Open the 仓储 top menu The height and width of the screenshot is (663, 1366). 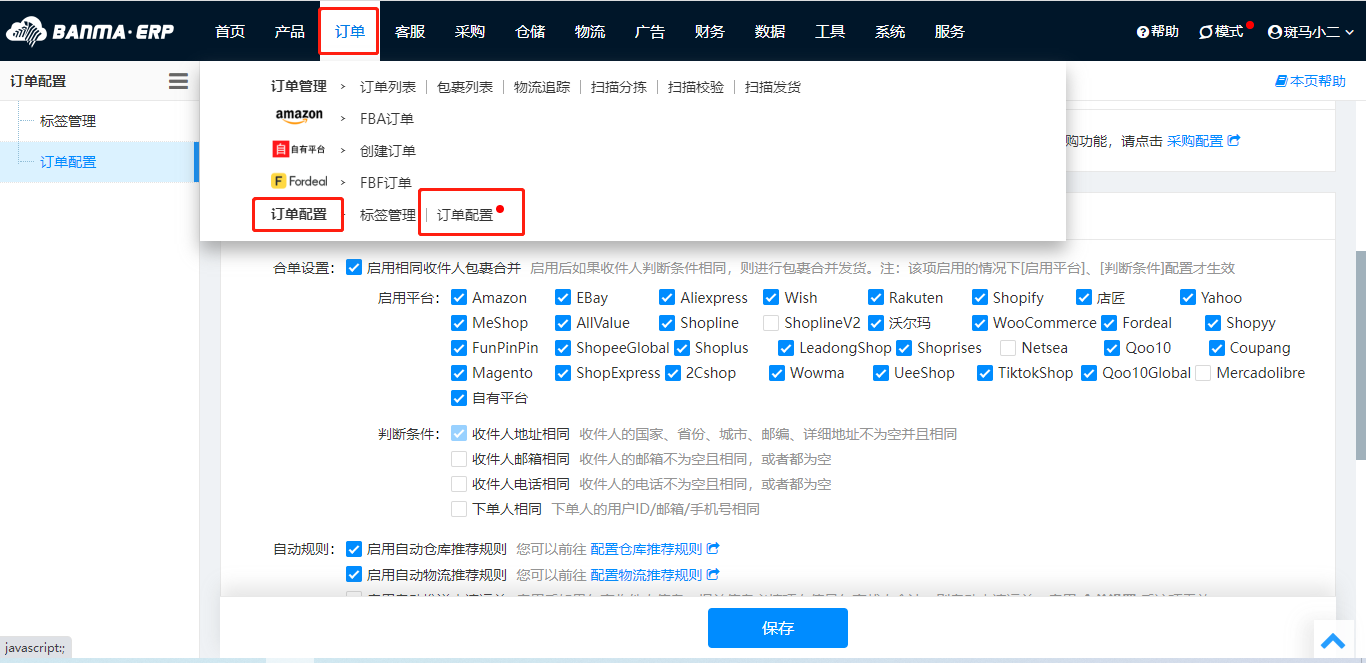(x=530, y=31)
